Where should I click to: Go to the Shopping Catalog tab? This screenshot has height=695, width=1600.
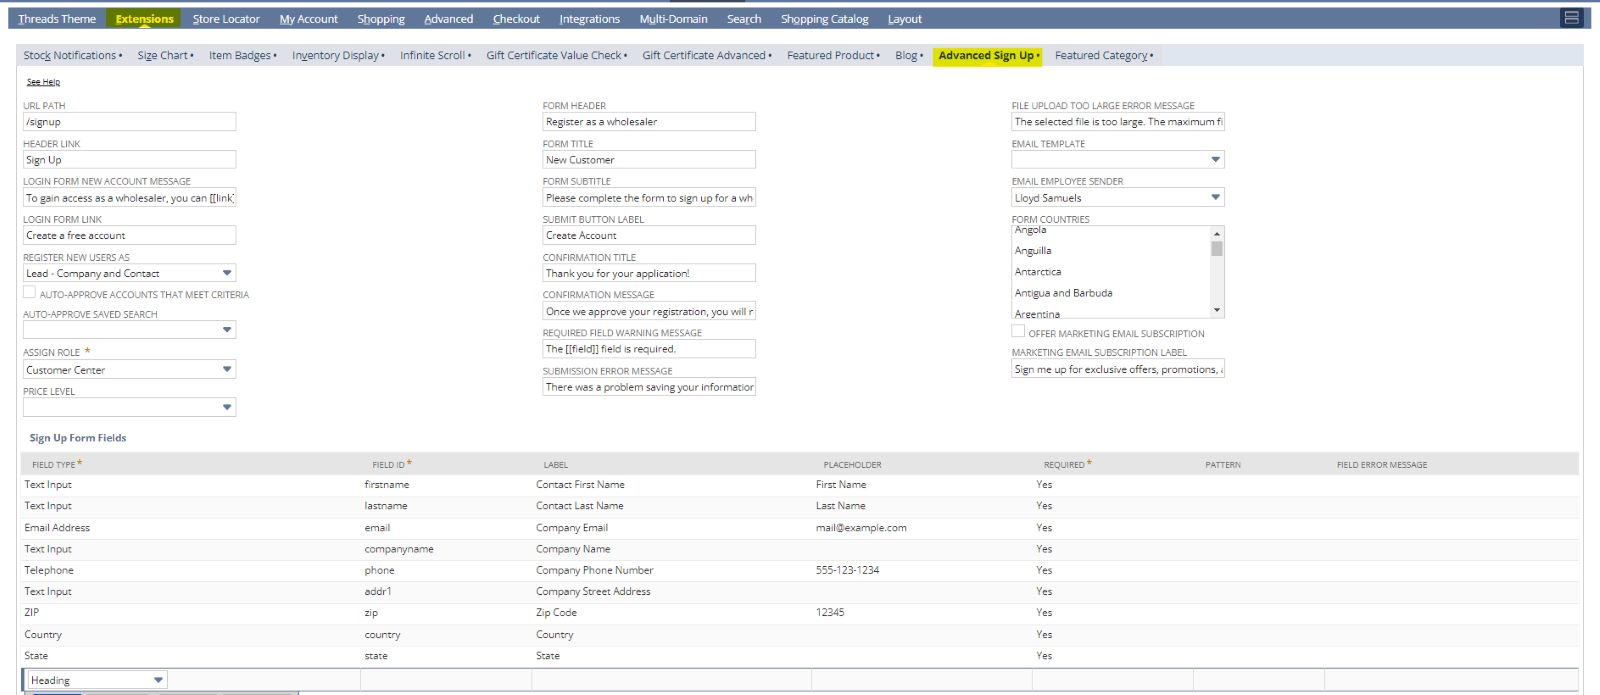824,19
